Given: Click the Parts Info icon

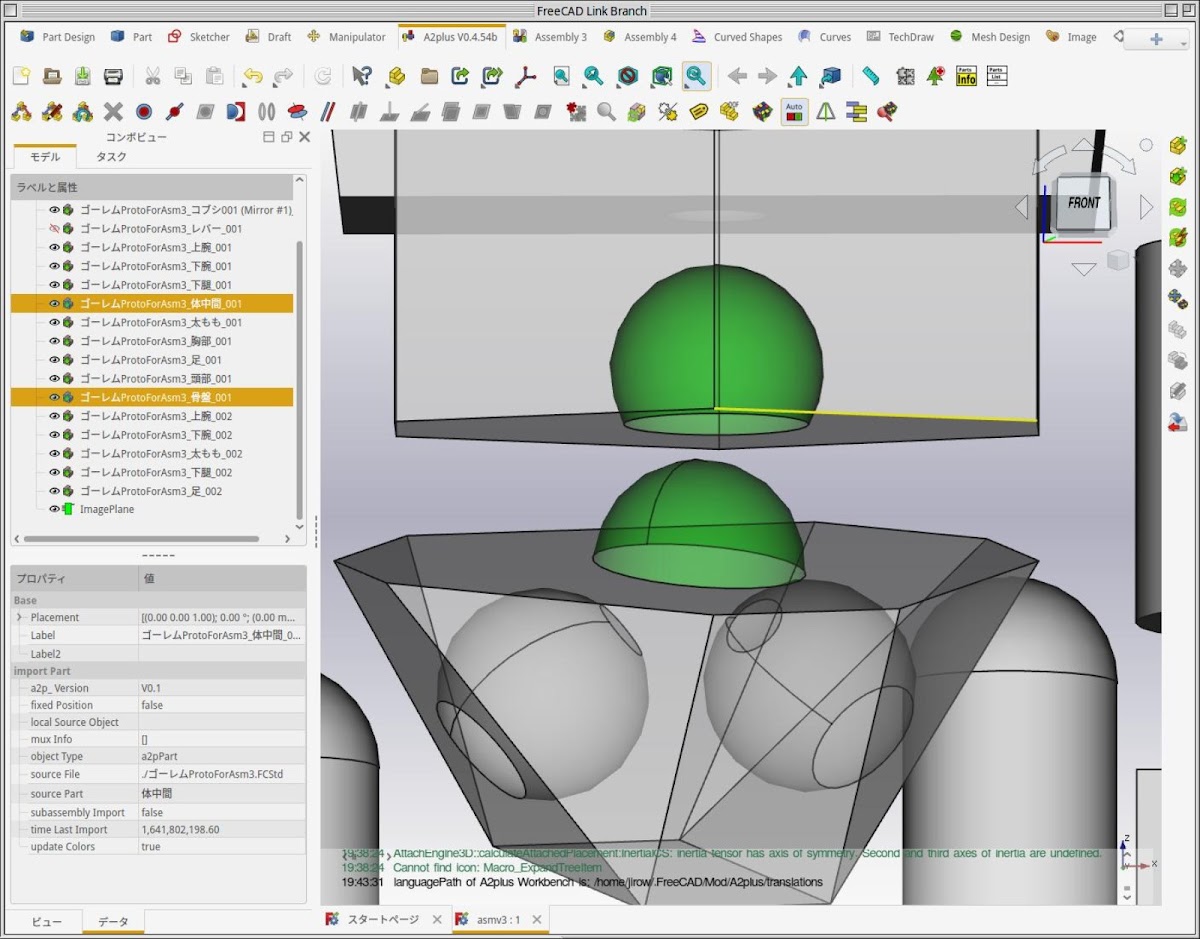Looking at the screenshot, I should click(966, 76).
